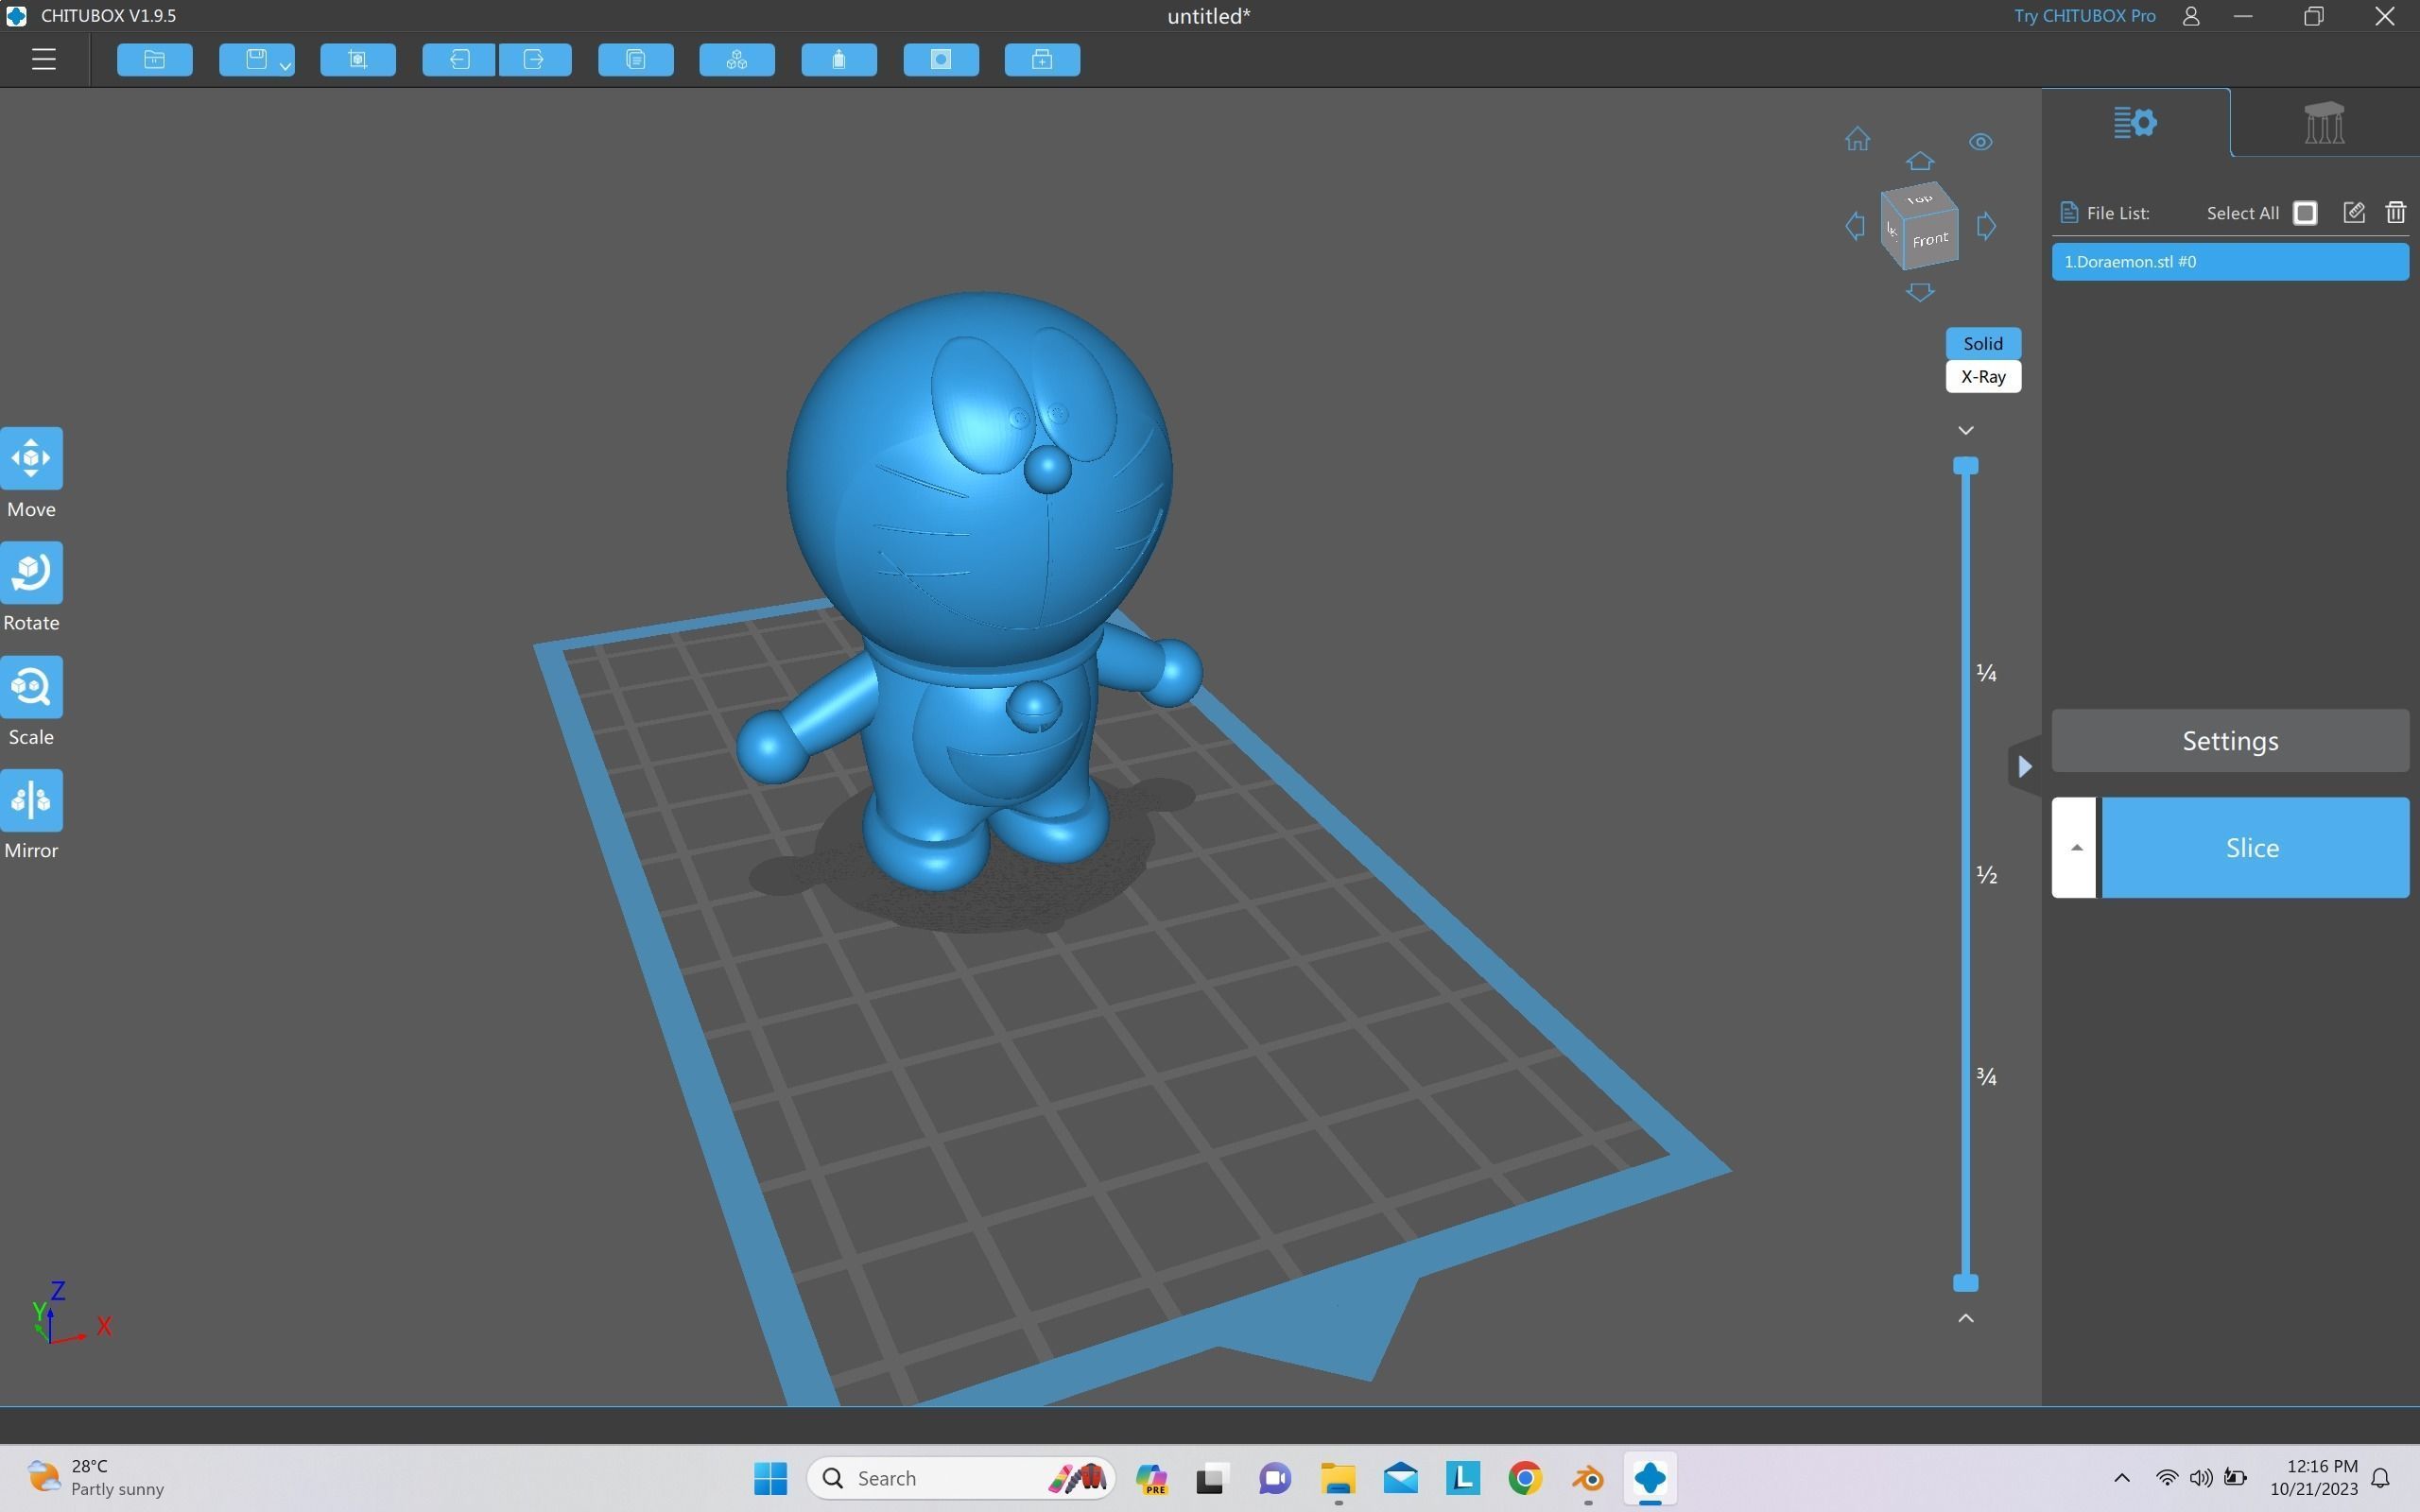The height and width of the screenshot is (1512, 2420).
Task: Click the File List document icon
Action: click(2068, 213)
